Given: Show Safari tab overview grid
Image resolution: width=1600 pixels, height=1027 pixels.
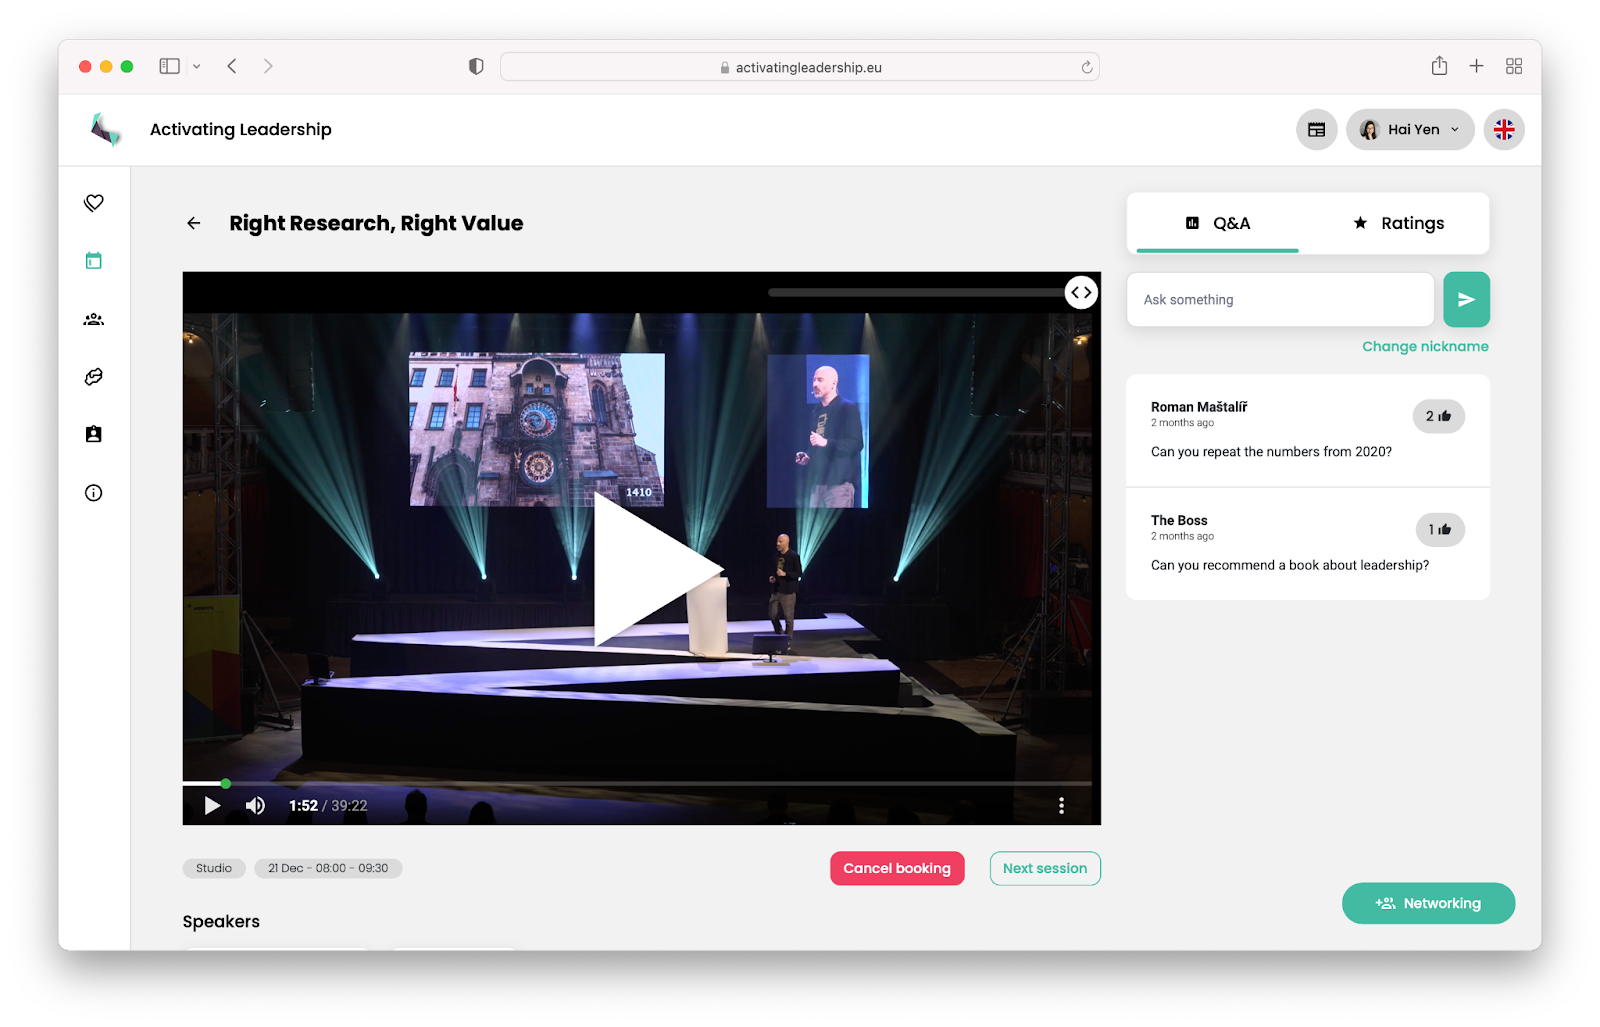Looking at the screenshot, I should [x=1514, y=66].
